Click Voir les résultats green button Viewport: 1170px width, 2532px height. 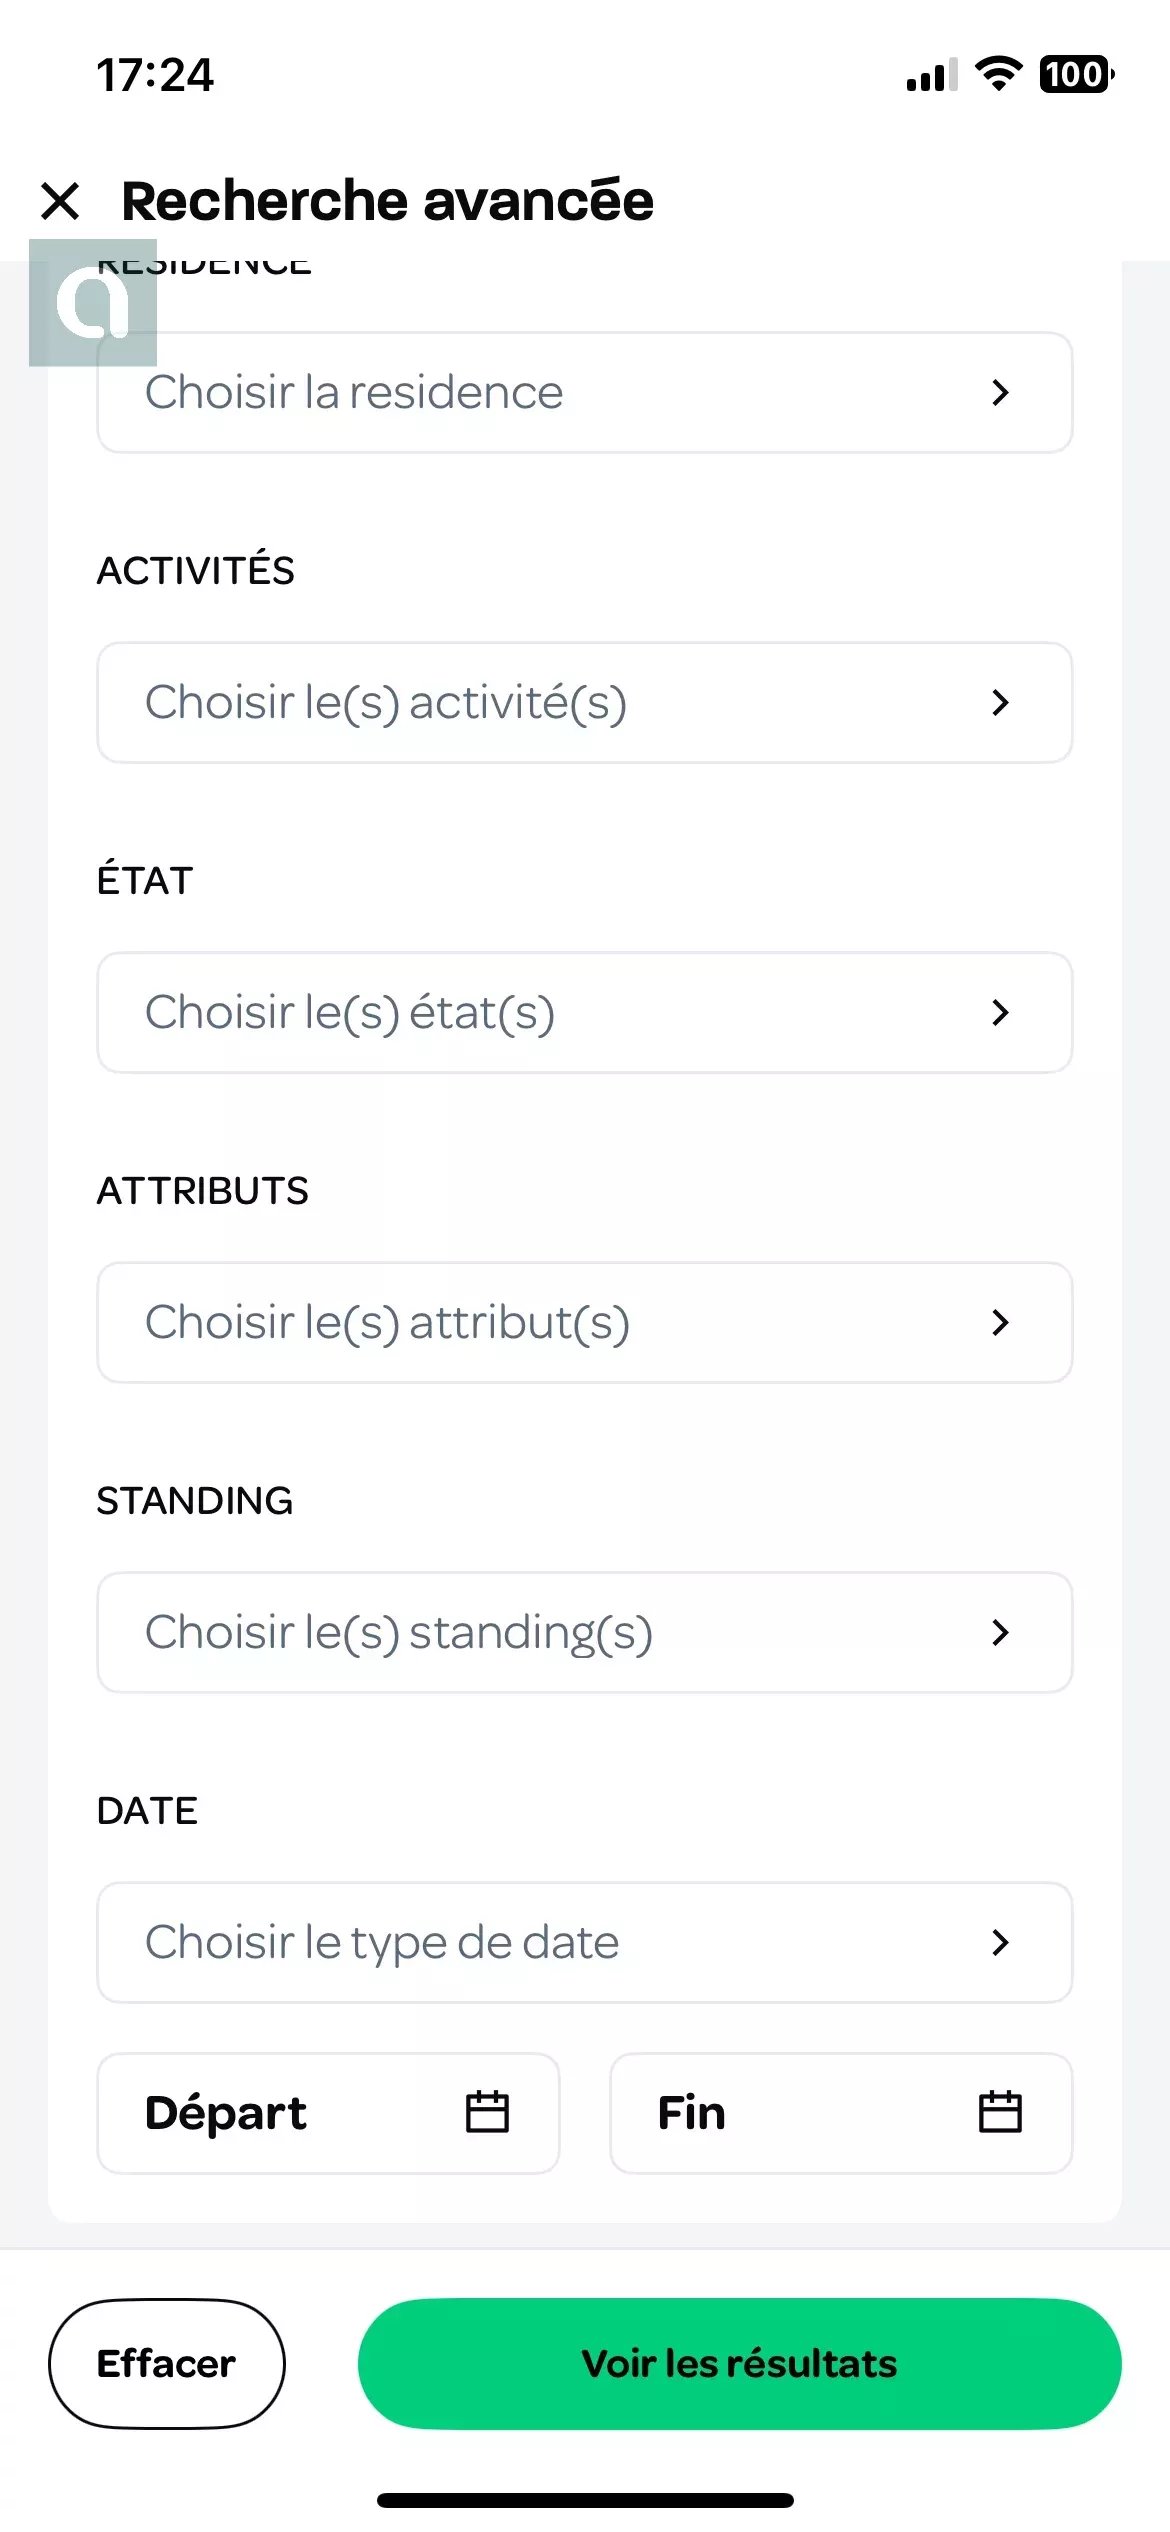(740, 2363)
